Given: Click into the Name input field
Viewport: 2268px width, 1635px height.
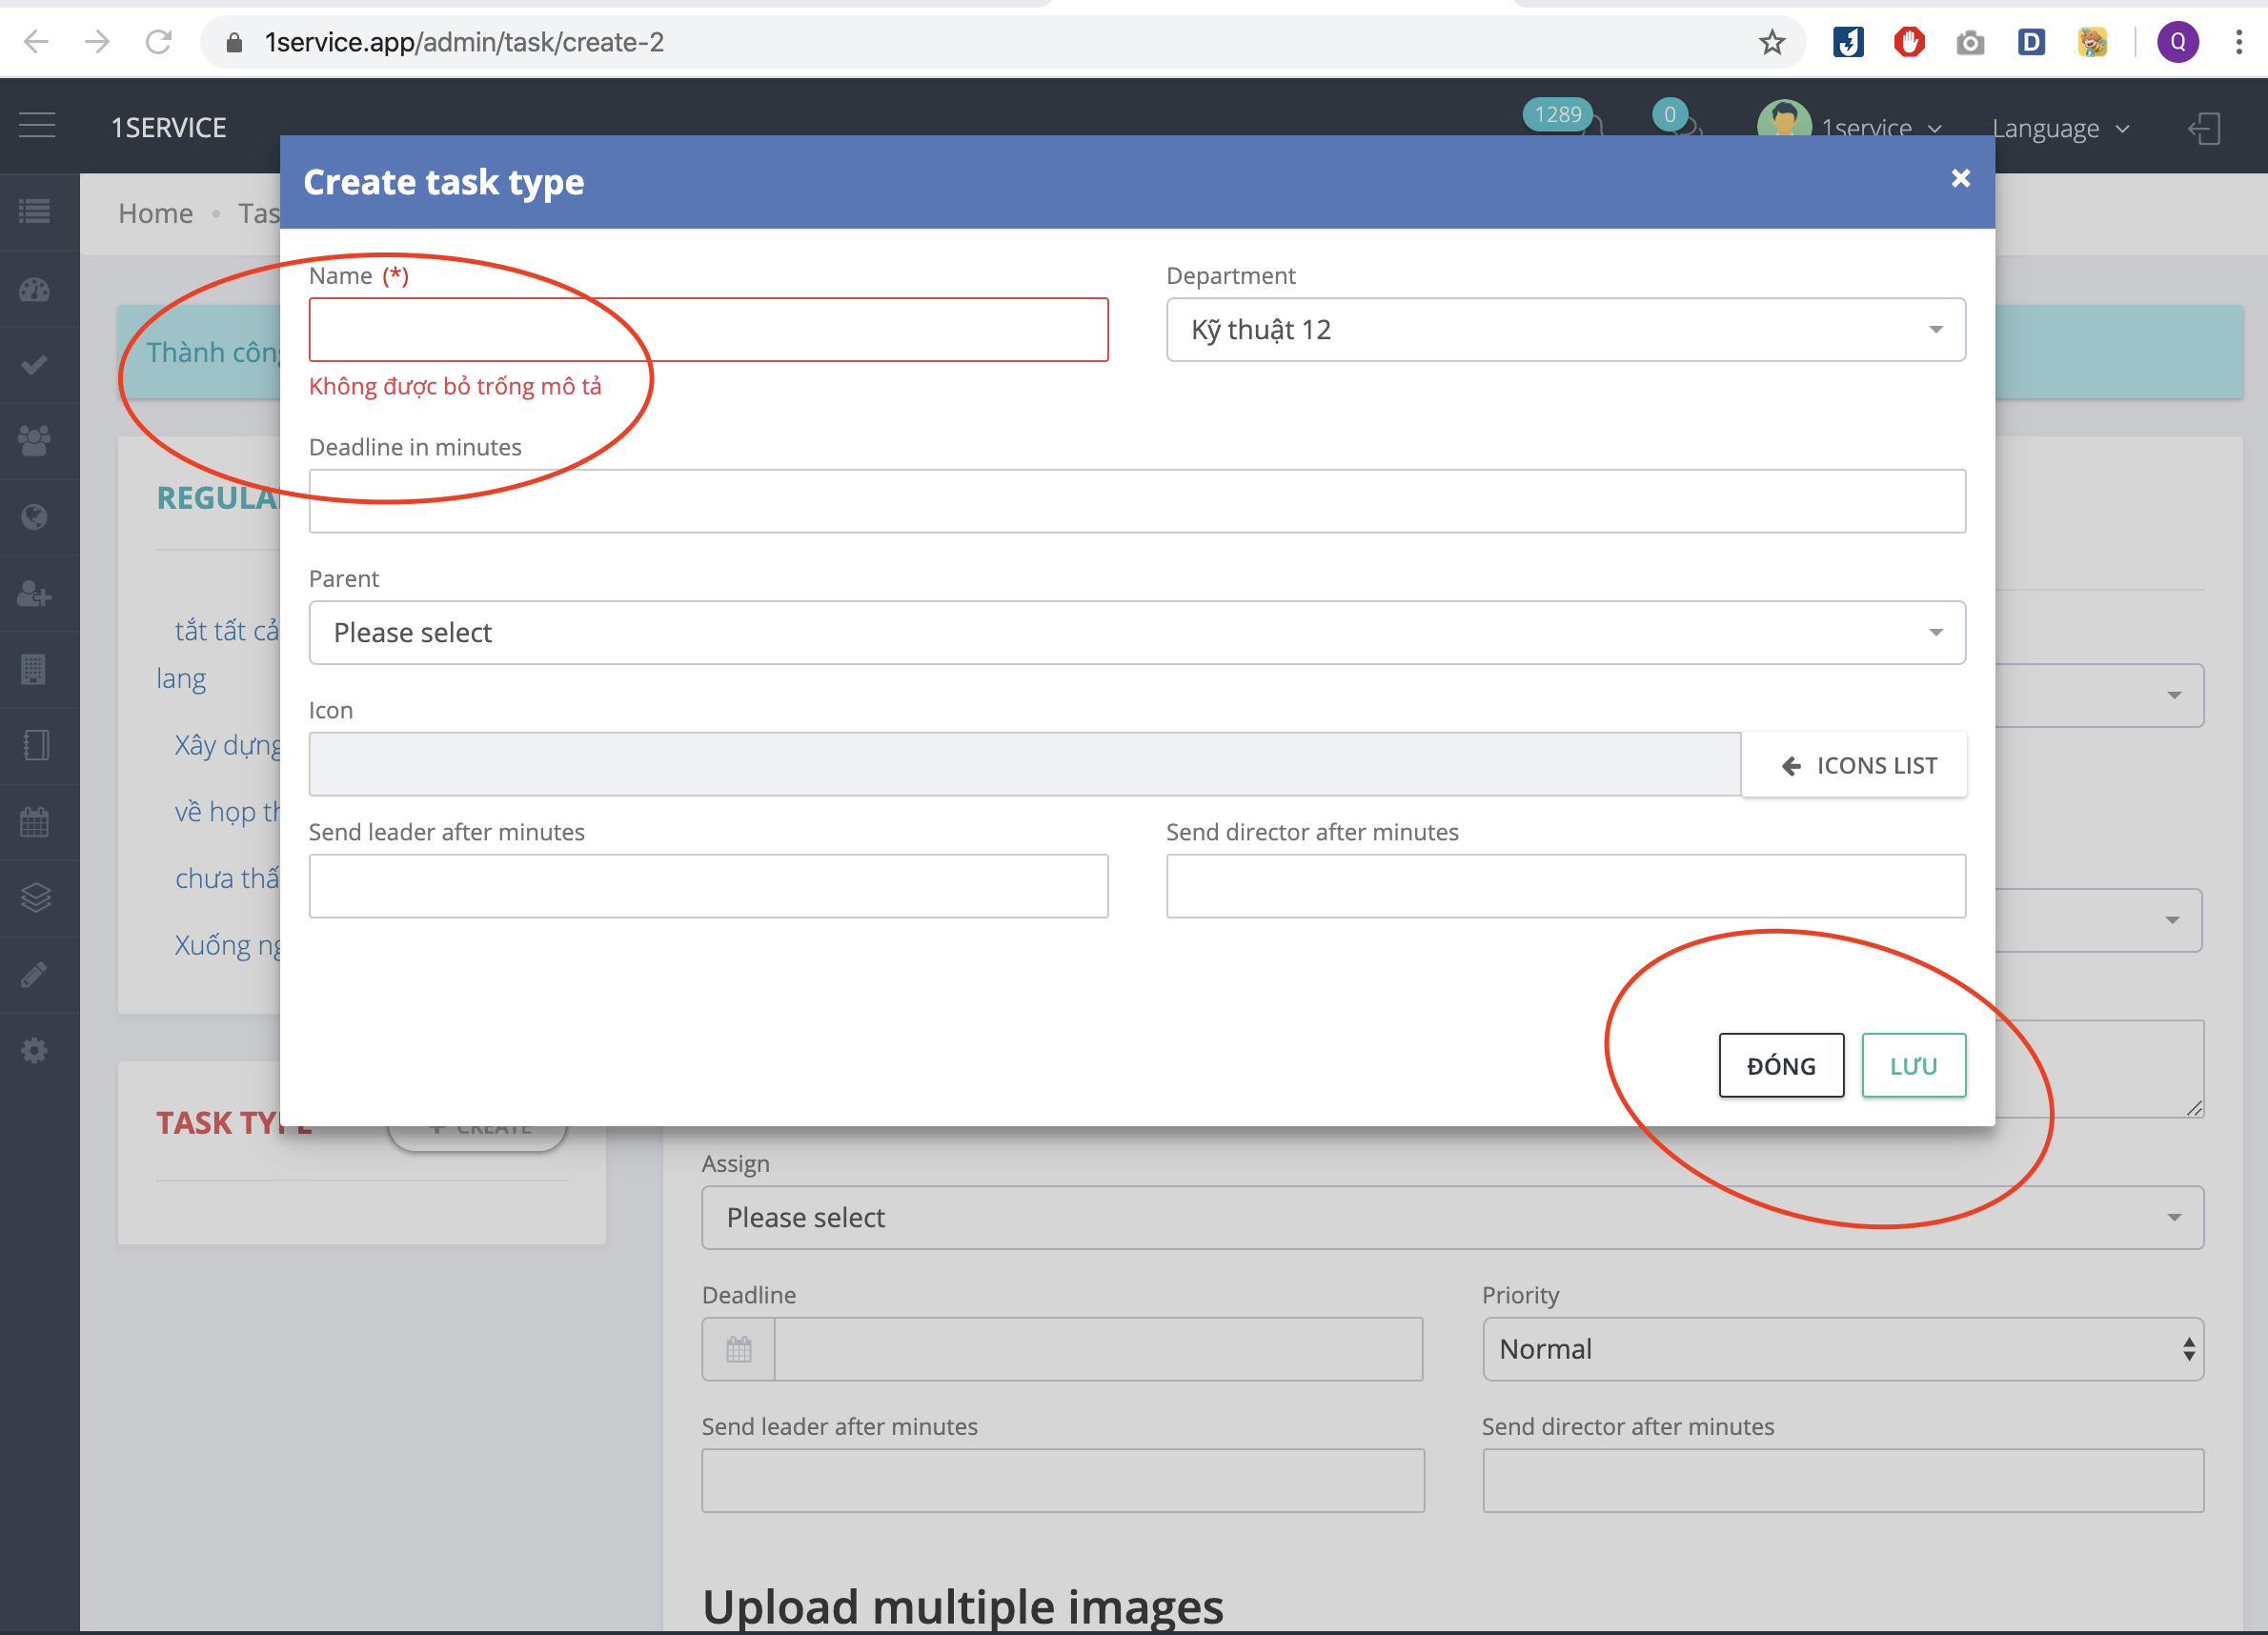Looking at the screenshot, I should pyautogui.click(x=708, y=329).
